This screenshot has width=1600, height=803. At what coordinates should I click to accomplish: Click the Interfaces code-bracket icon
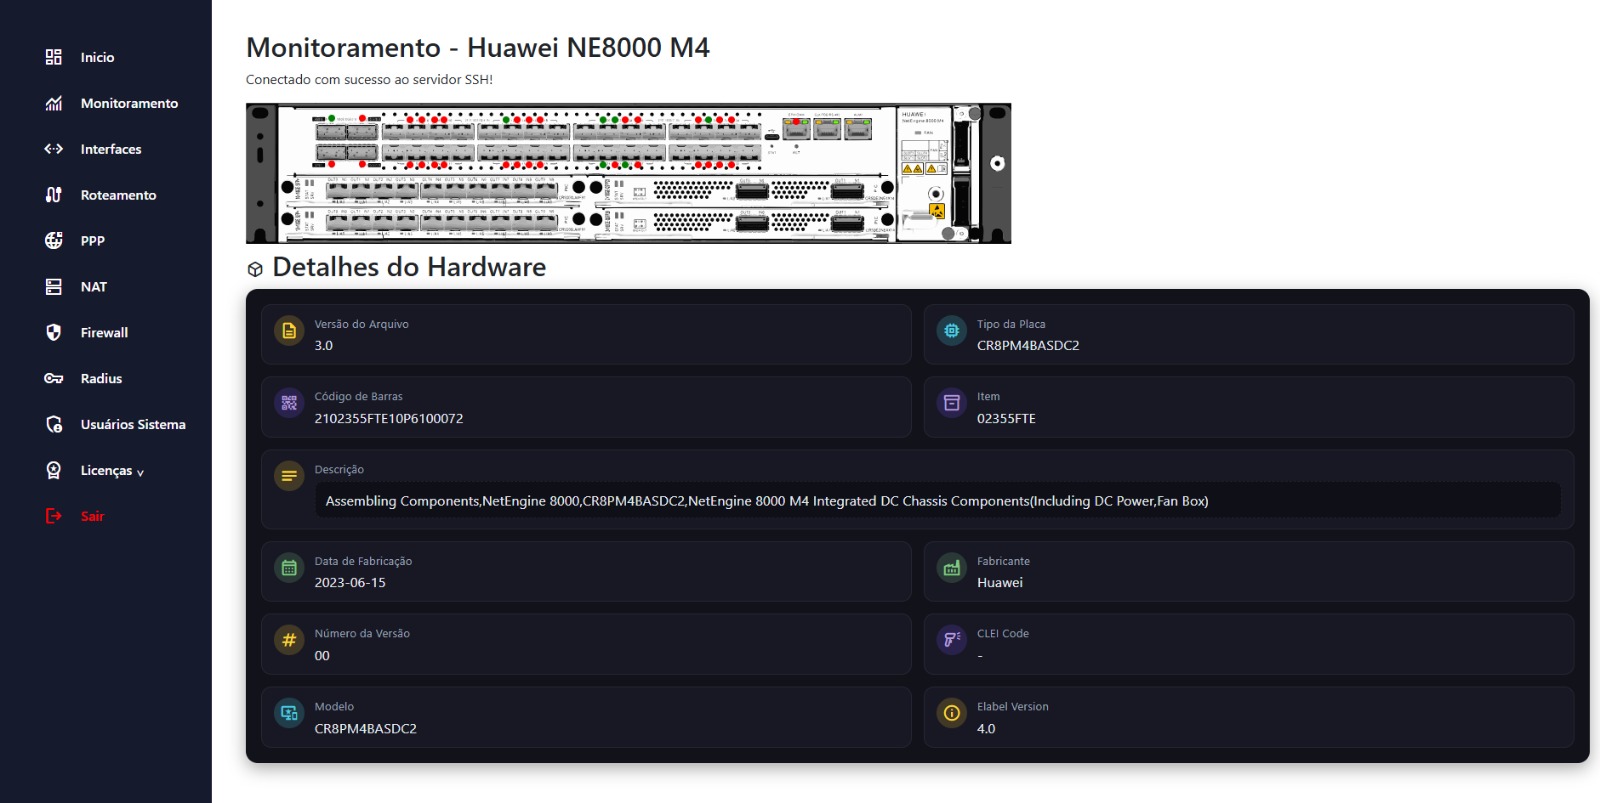pyautogui.click(x=54, y=149)
